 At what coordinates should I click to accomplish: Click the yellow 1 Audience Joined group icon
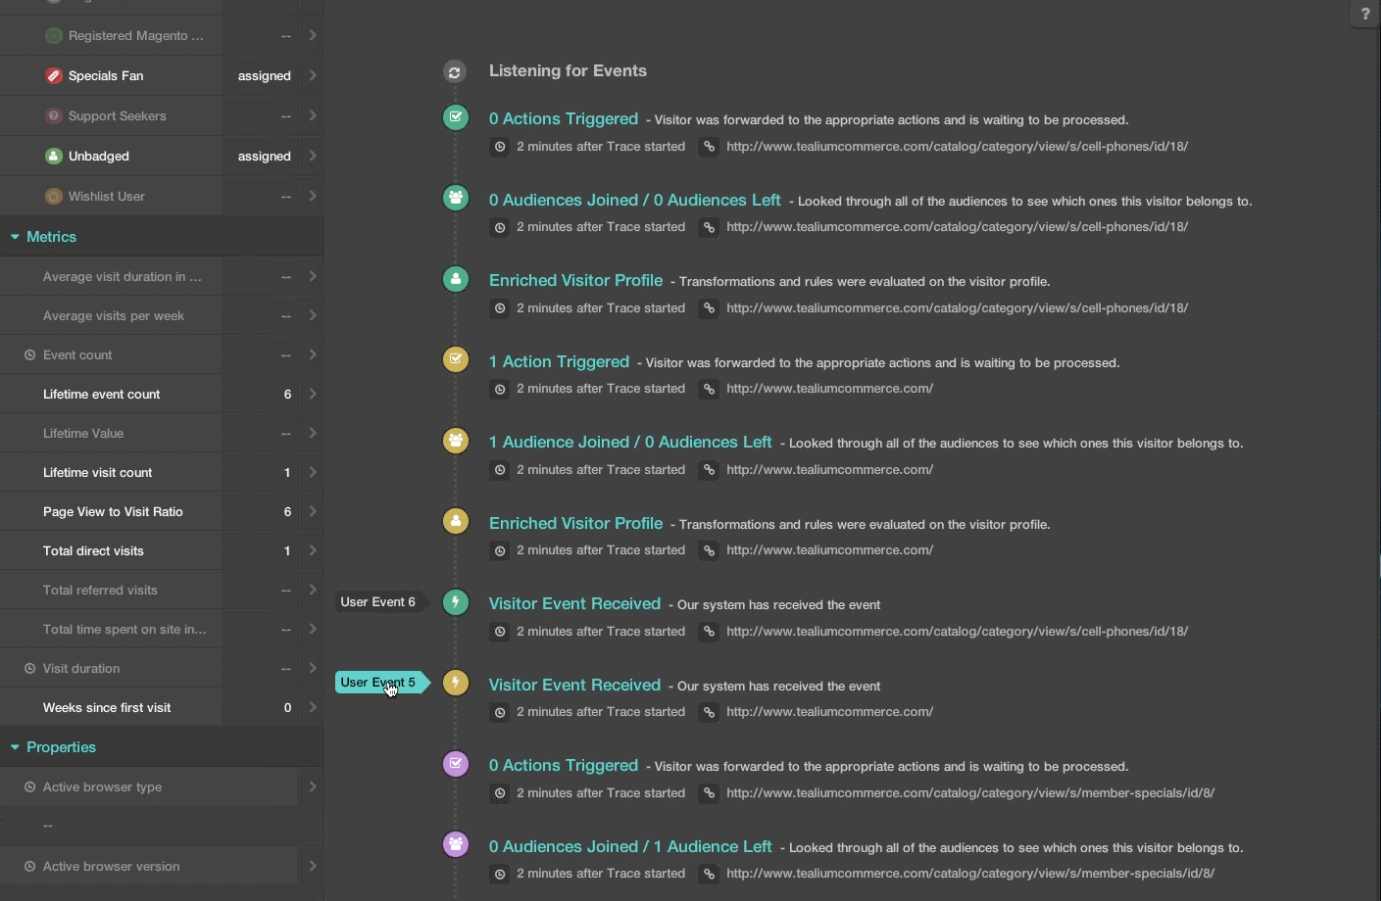pos(456,441)
